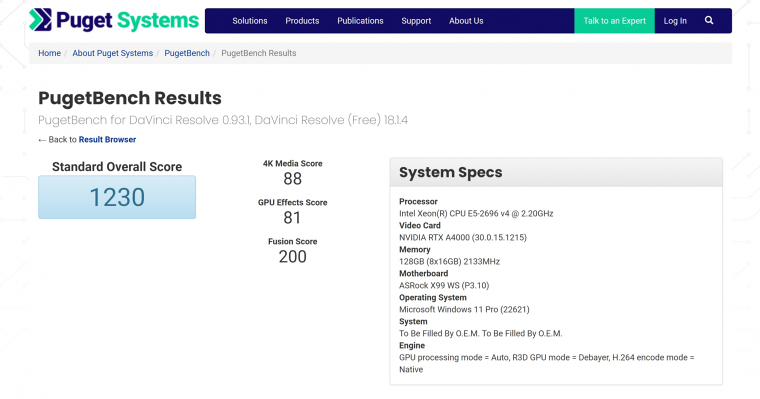Go to the Home breadcrumb
Image resolution: width=760 pixels, height=399 pixels.
(x=49, y=53)
